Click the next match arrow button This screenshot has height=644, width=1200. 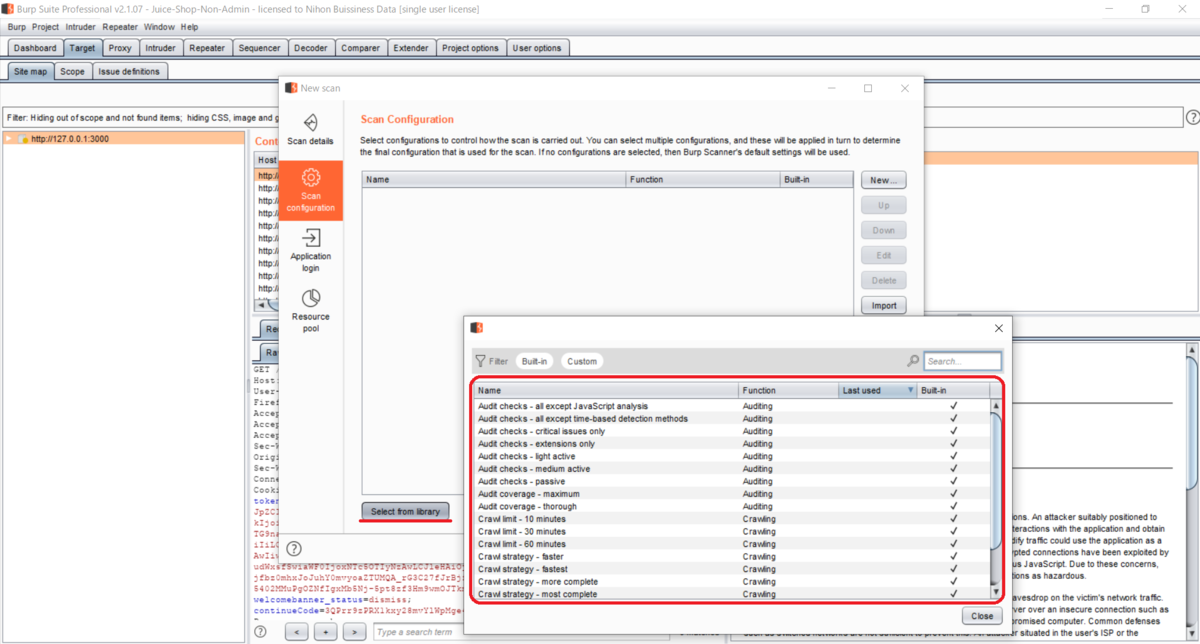coord(354,632)
